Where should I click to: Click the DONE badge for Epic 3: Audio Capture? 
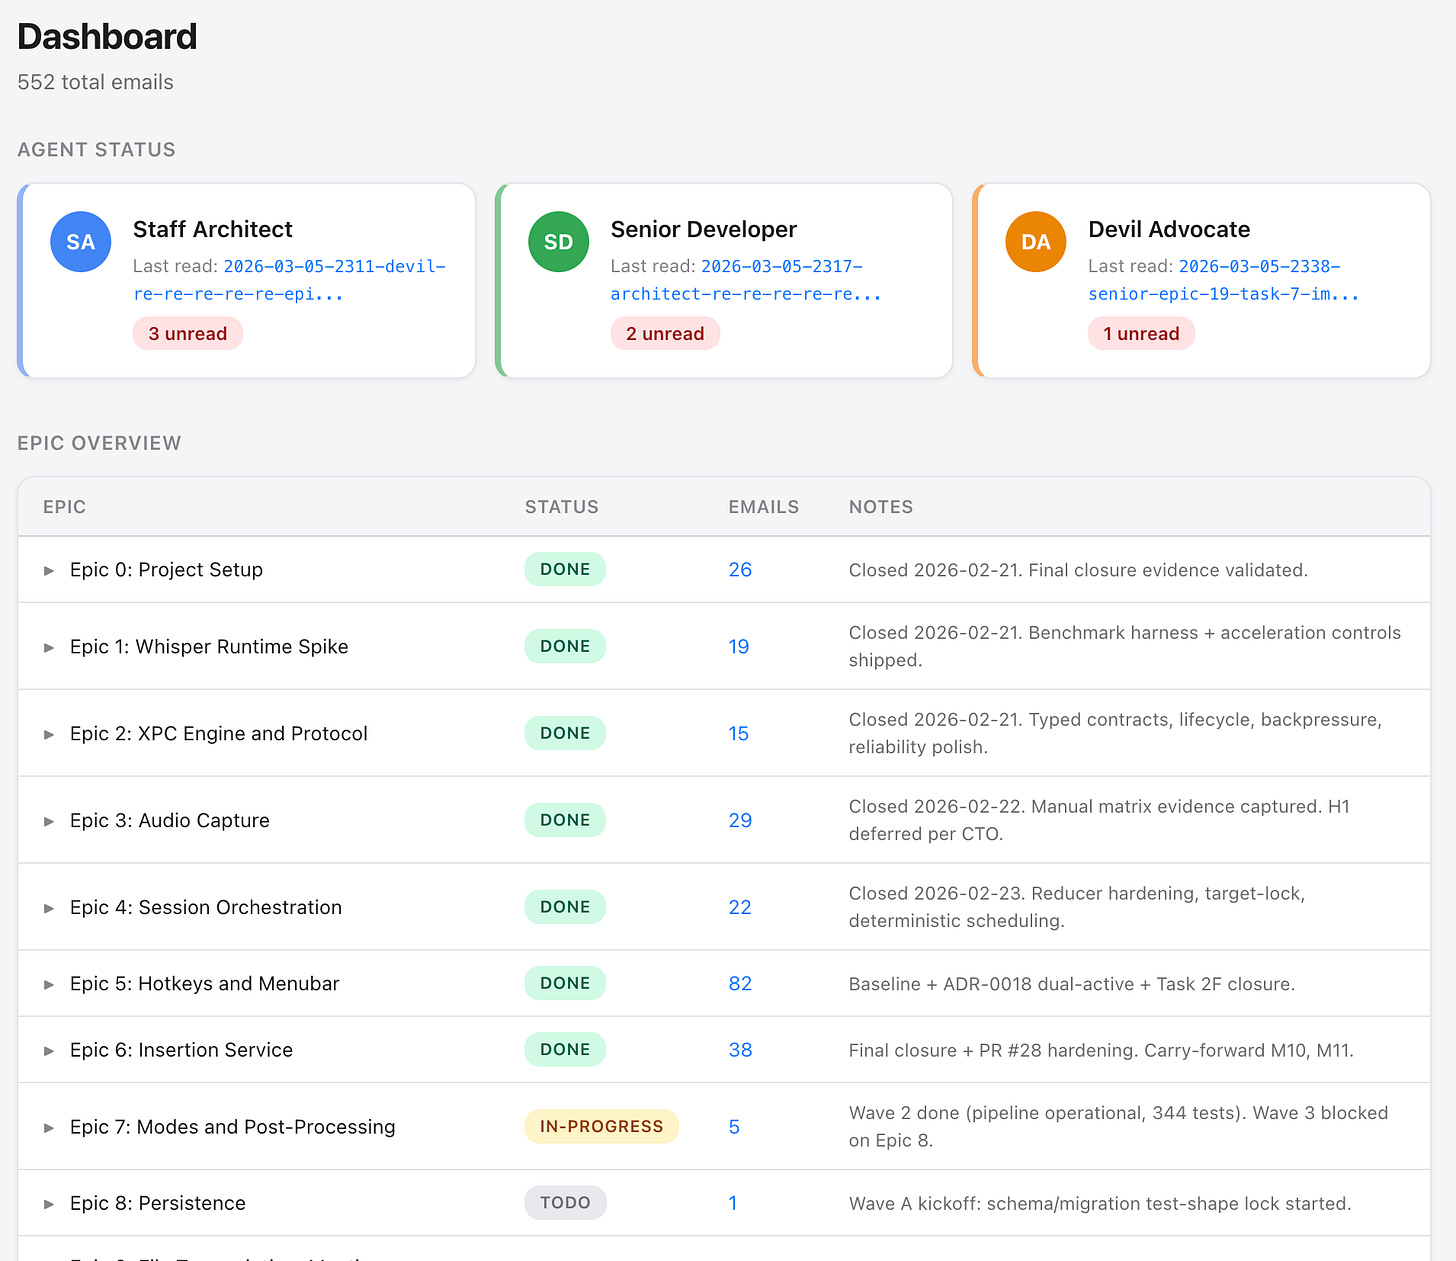[565, 820]
